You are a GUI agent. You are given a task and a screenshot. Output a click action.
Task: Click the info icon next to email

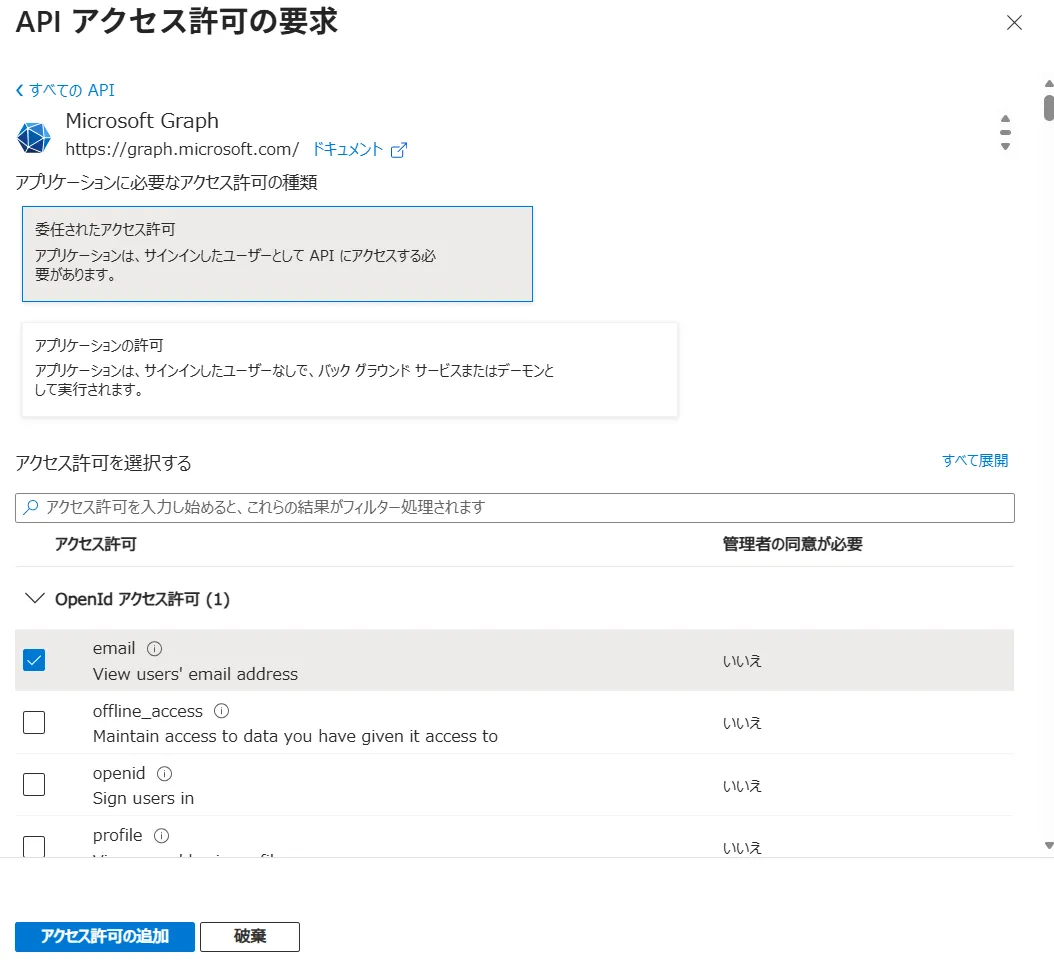pos(154,647)
